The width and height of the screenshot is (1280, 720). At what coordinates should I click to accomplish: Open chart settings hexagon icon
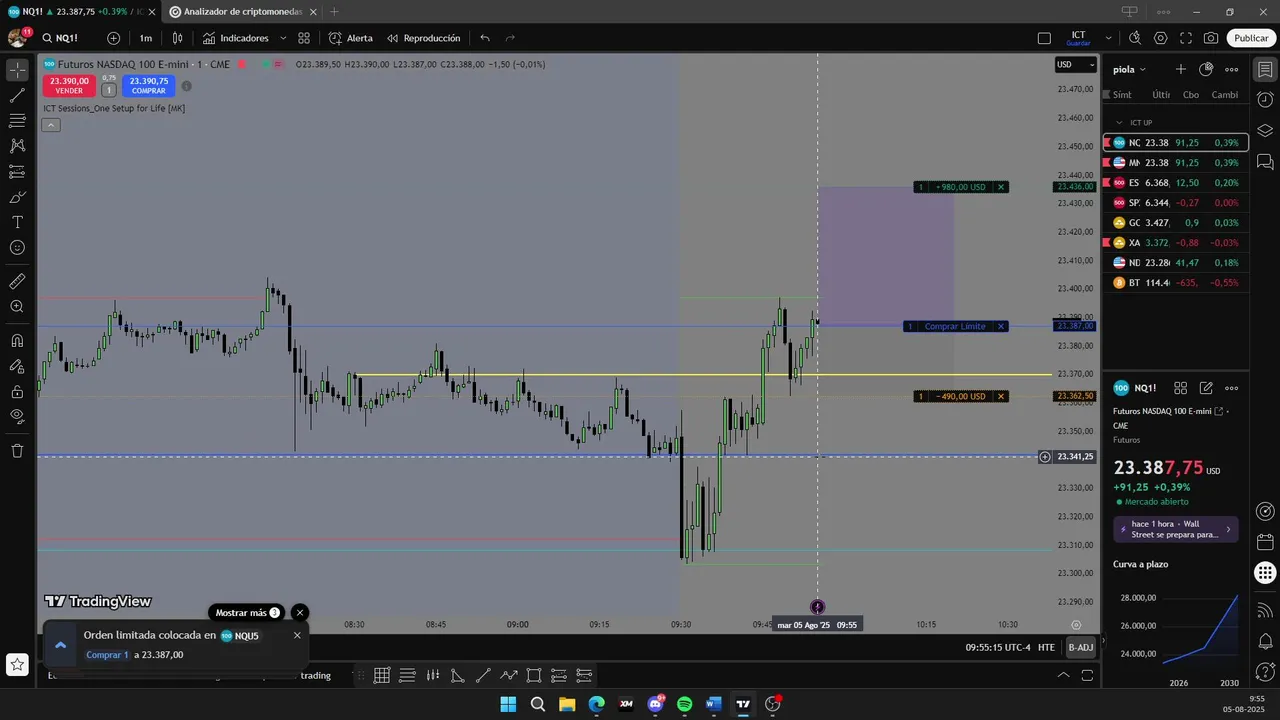[1160, 38]
